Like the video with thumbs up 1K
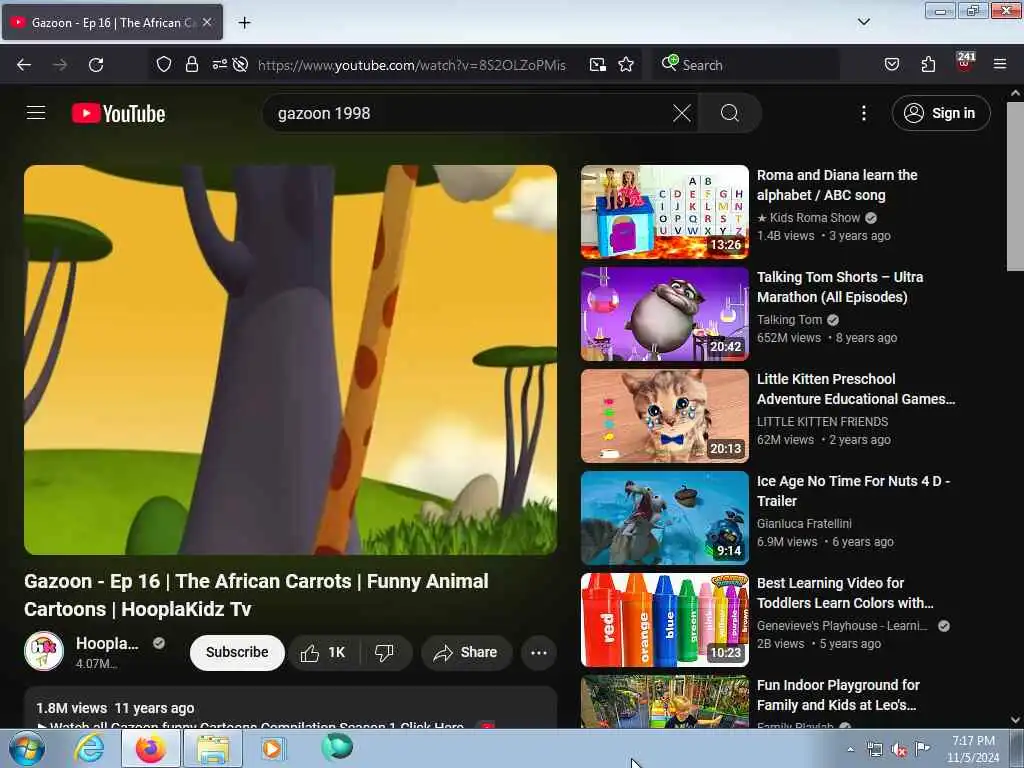Viewport: 1024px width, 768px height. click(x=323, y=652)
